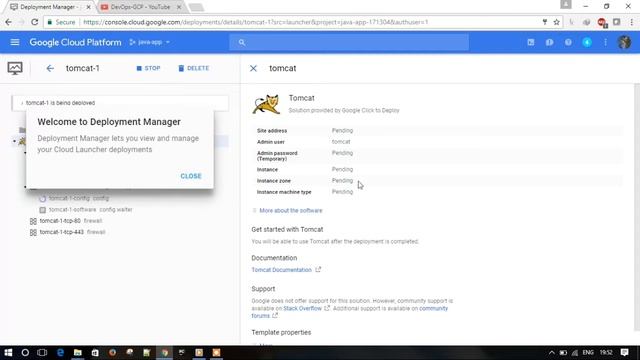Select tomcat-1-config row in tree
This screenshot has width=640, height=360.
click(79, 198)
